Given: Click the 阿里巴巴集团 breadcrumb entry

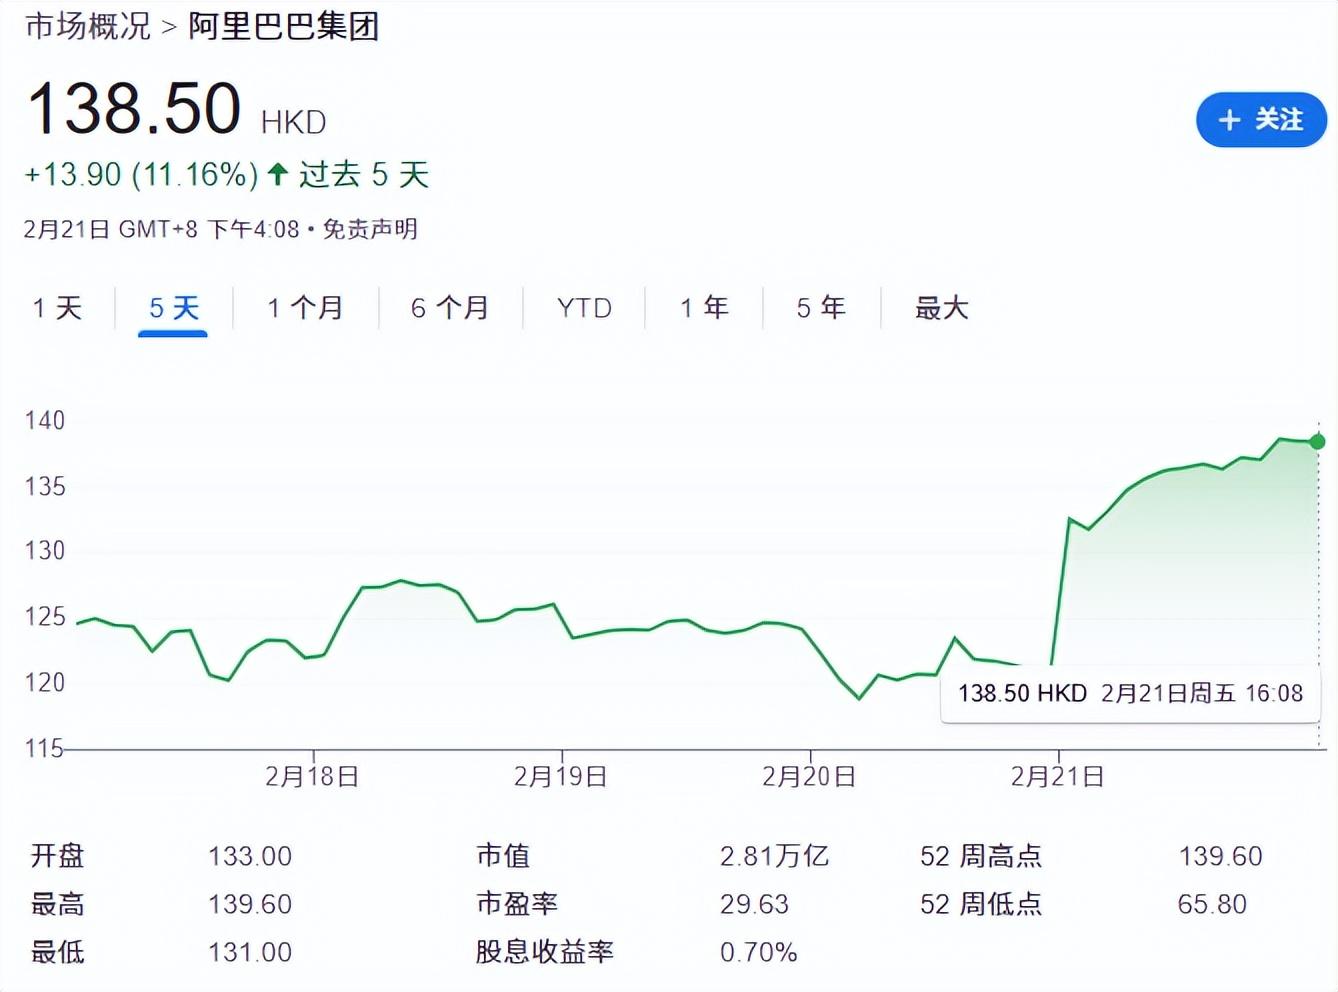Looking at the screenshot, I should coord(283,28).
